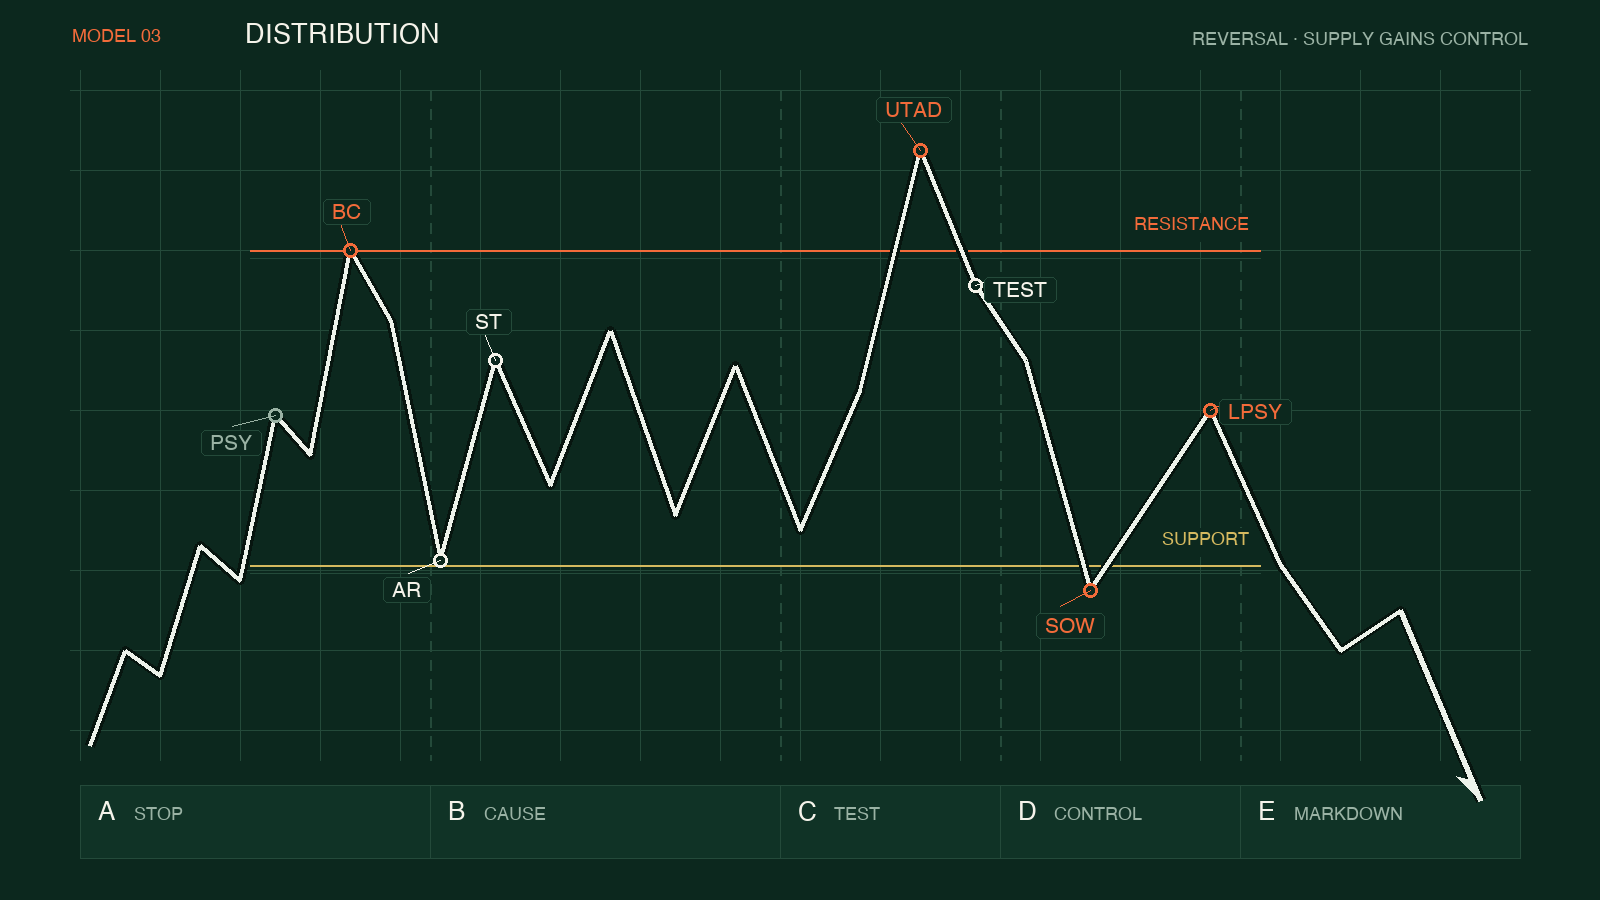Click the LPSY orange circle marker

coord(1210,411)
